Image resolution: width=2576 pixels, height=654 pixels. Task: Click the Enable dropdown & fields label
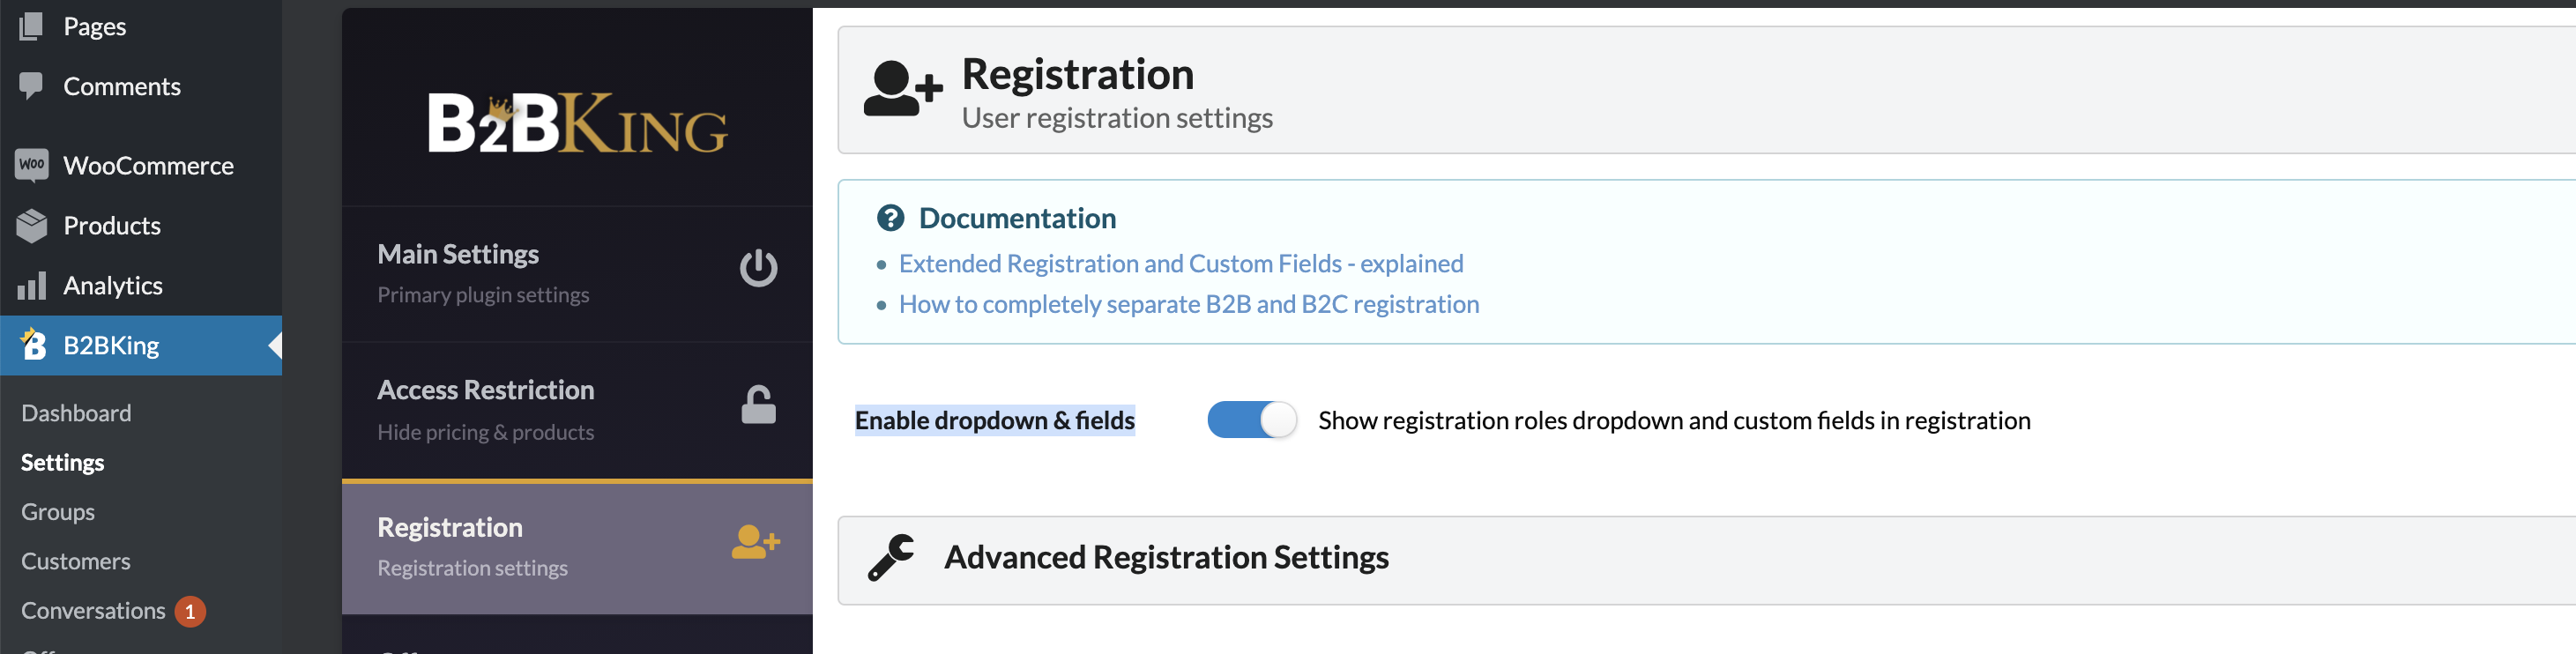pos(995,421)
